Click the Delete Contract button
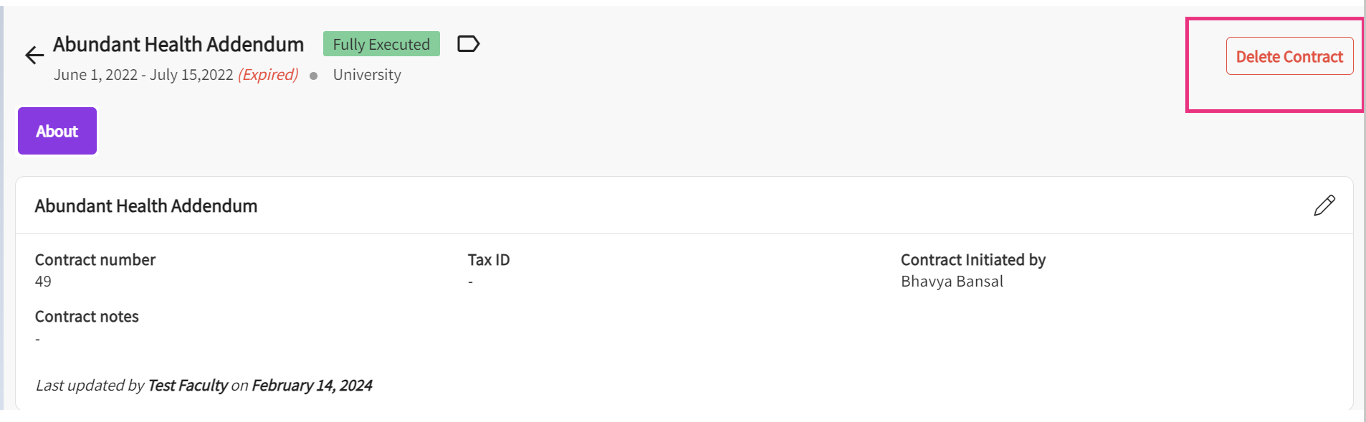 tap(1289, 57)
